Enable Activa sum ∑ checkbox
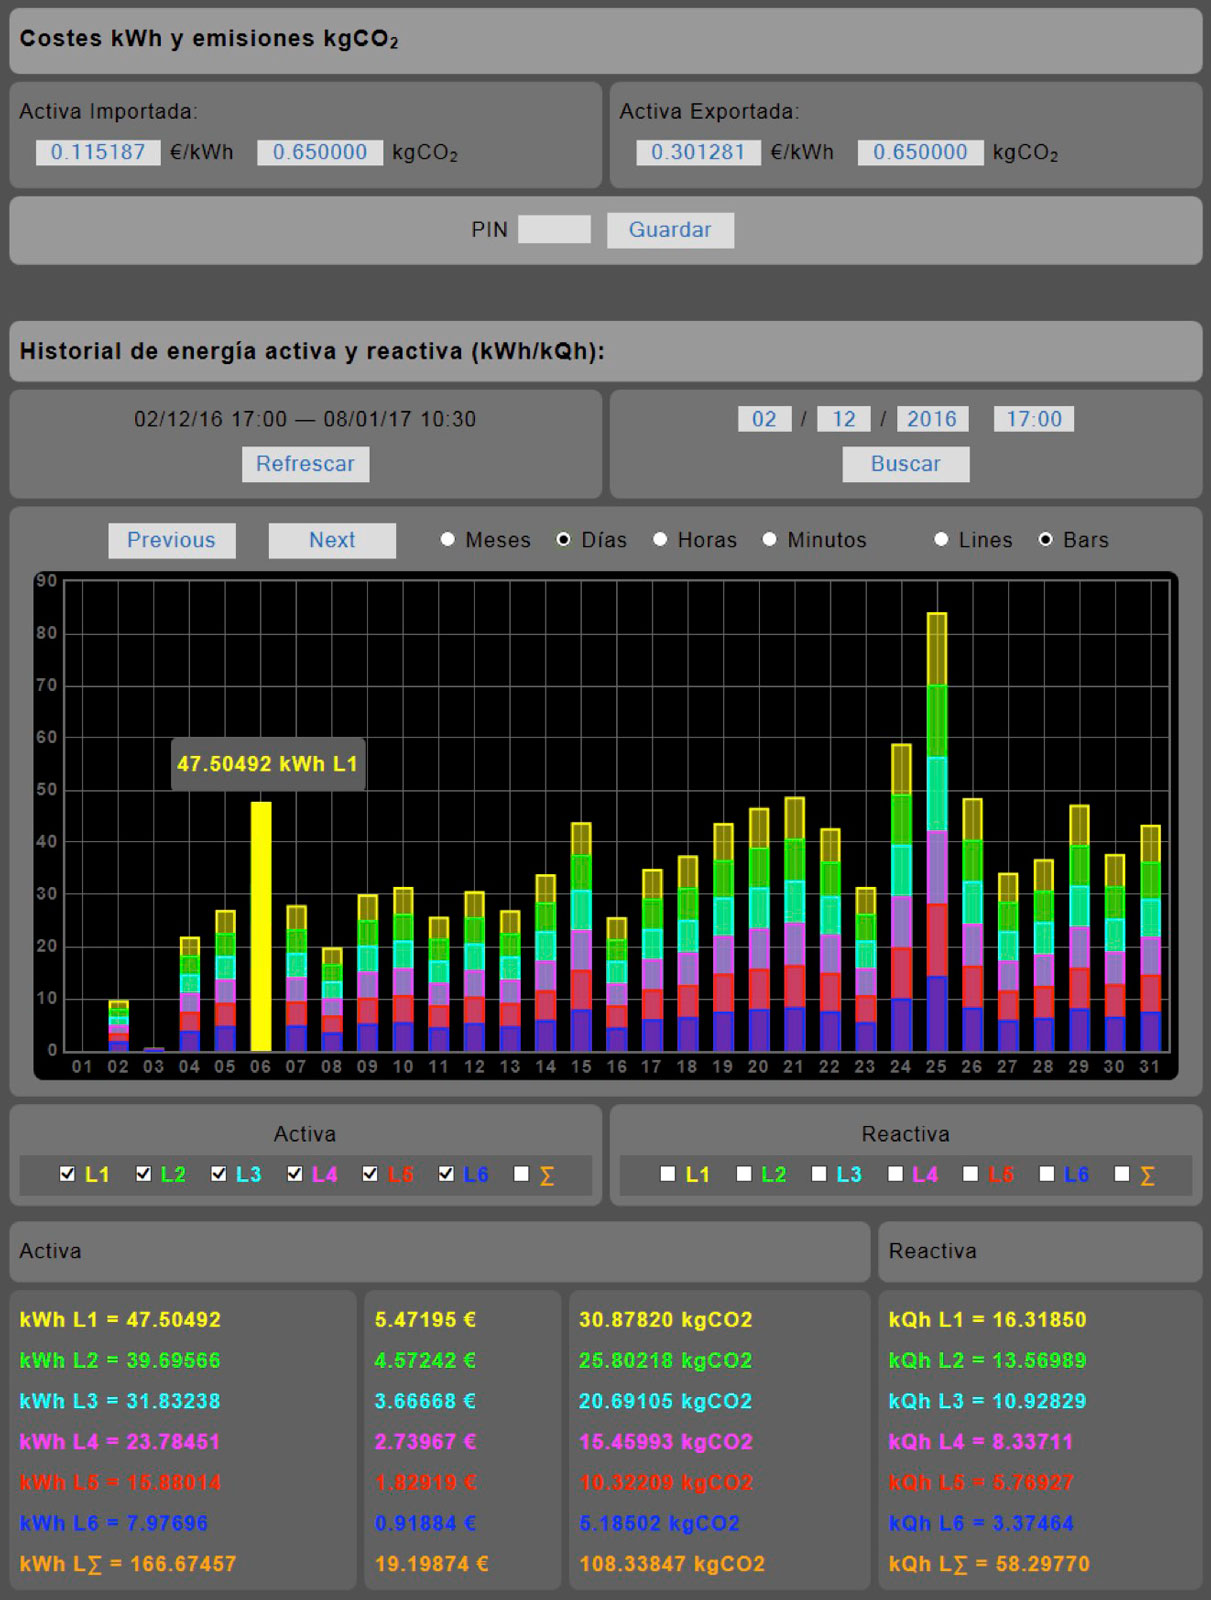Screen dimensions: 1211x1600 (x=521, y=1174)
